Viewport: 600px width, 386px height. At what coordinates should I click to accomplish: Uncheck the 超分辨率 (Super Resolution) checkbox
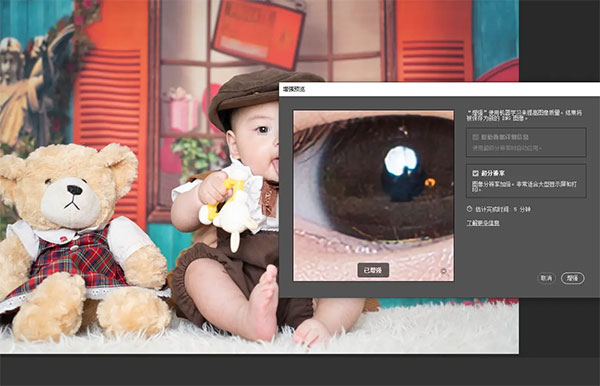click(x=475, y=173)
